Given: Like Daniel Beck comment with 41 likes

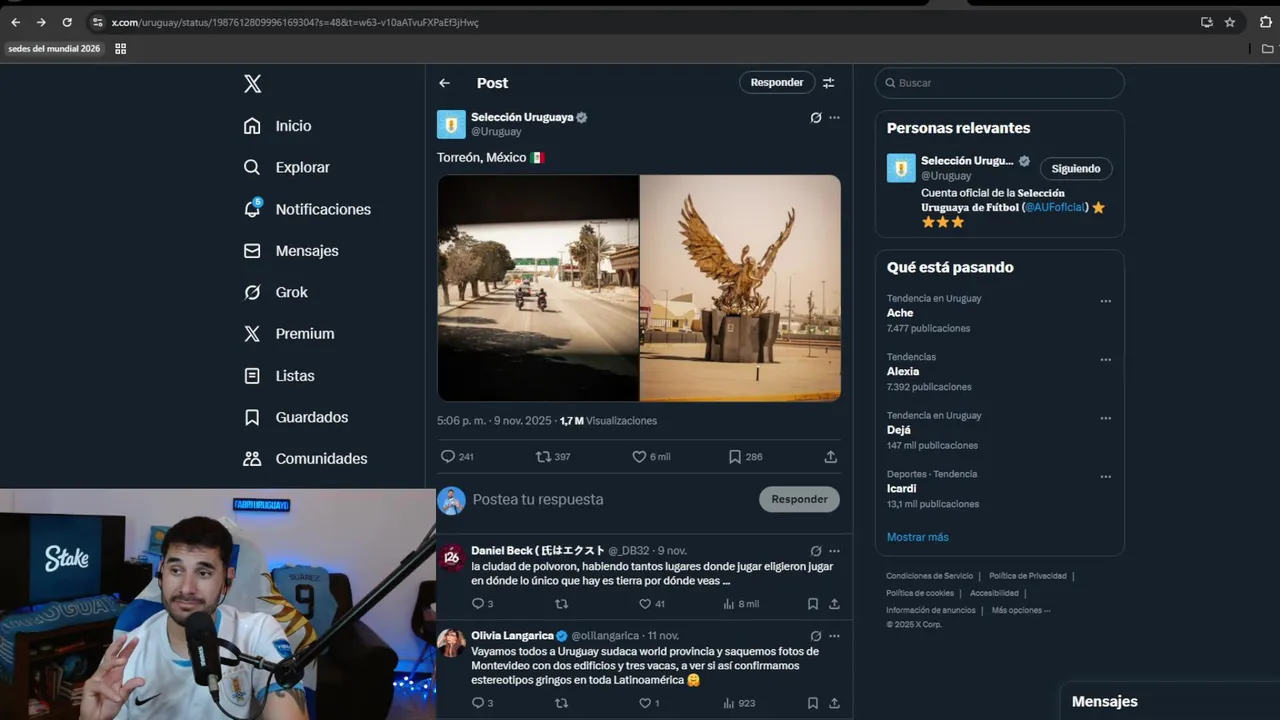Looking at the screenshot, I should tap(652, 604).
